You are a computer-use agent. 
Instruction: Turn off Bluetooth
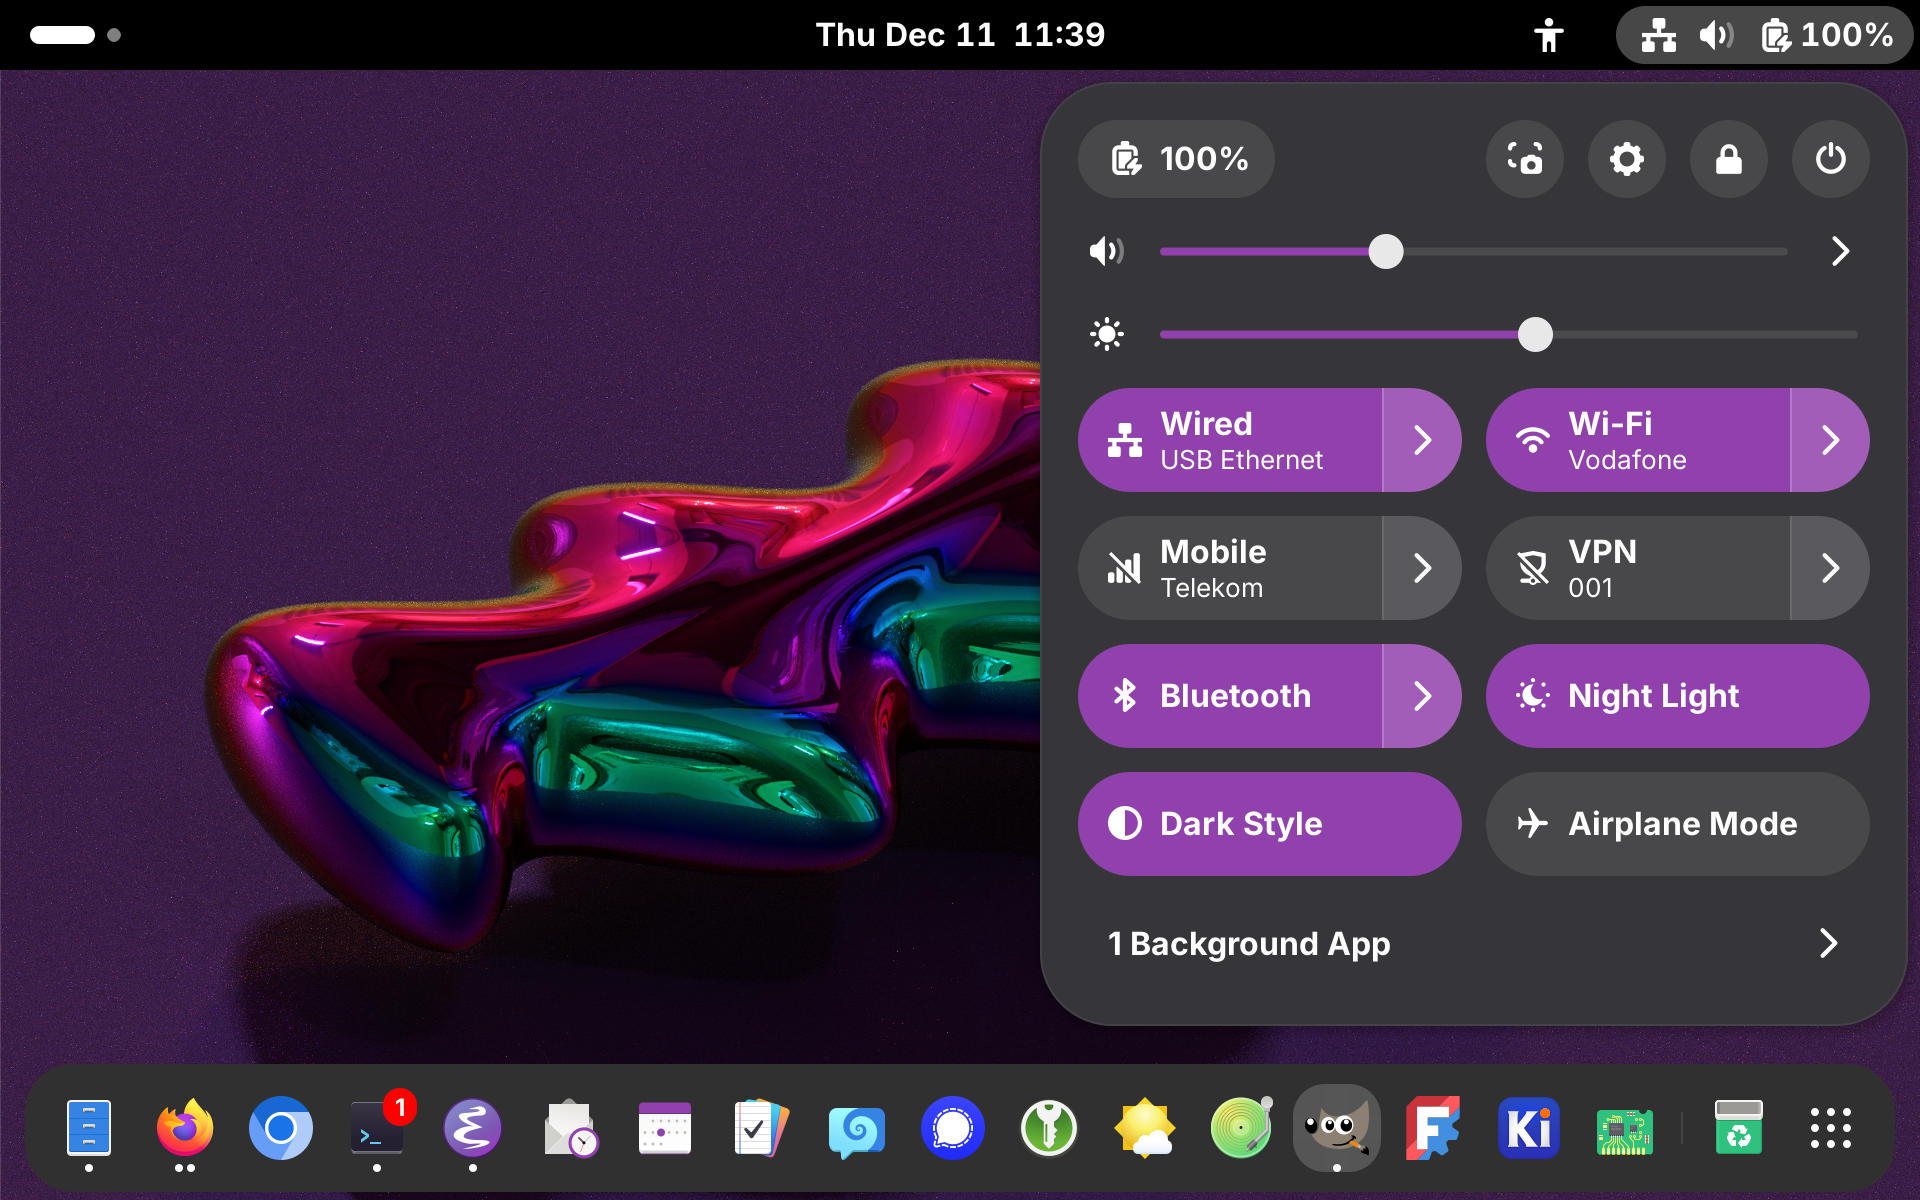click(1230, 696)
